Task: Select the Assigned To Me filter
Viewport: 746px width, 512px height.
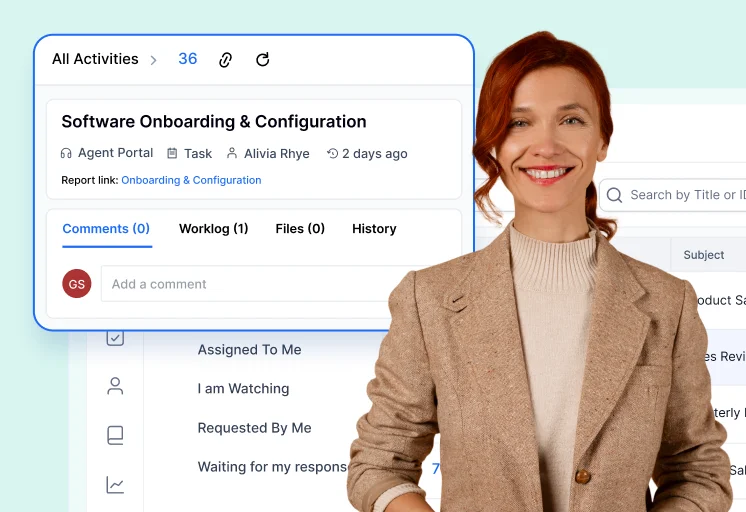Action: 250,350
